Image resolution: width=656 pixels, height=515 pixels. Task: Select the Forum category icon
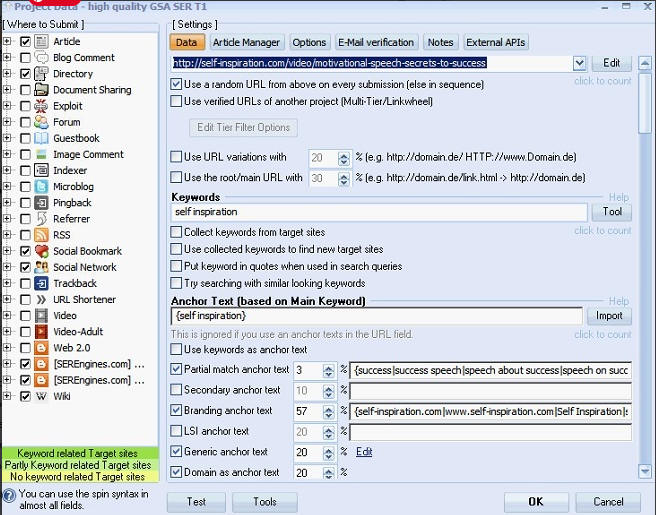pos(42,122)
